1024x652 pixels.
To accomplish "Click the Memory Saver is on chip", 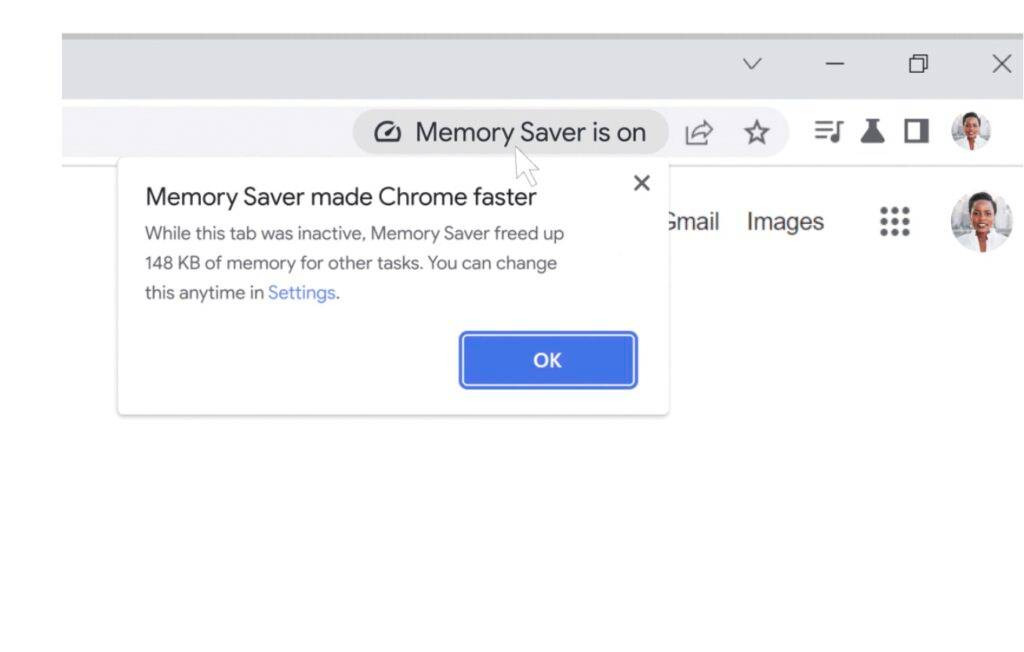I will tap(510, 131).
